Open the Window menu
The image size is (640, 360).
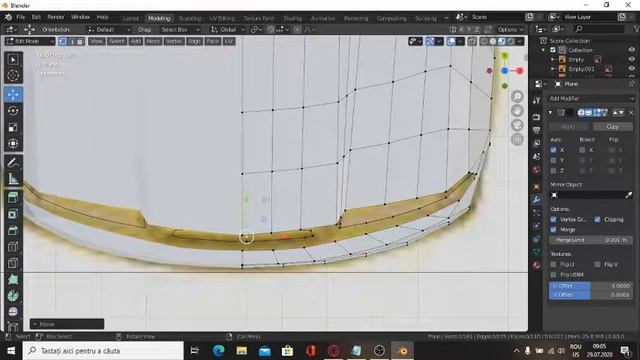click(x=80, y=17)
